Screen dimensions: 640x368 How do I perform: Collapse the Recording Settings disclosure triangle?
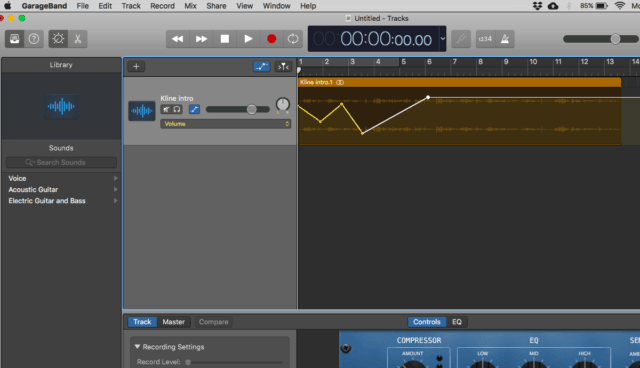point(138,347)
